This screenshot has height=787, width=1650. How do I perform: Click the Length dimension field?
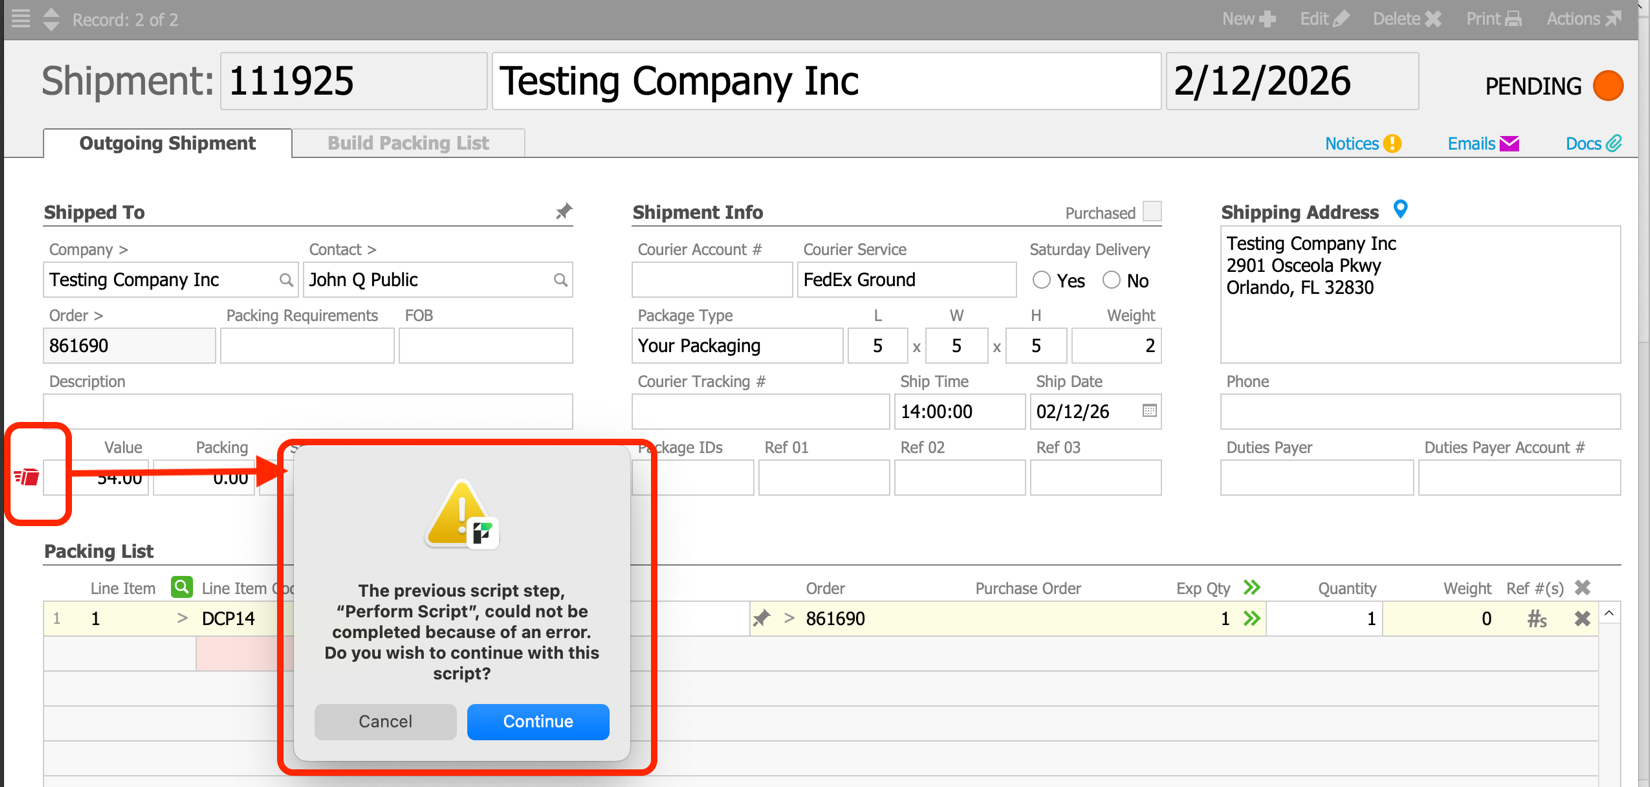coord(877,346)
